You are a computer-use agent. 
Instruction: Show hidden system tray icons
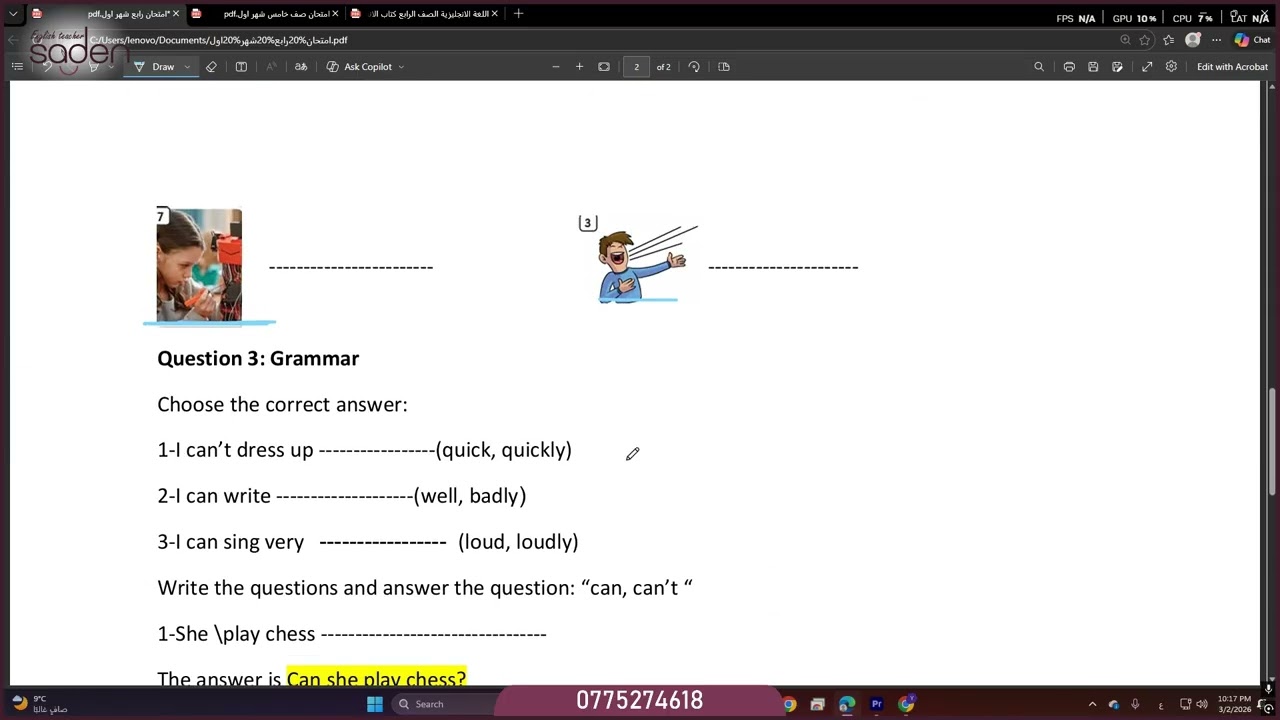(x=1092, y=704)
